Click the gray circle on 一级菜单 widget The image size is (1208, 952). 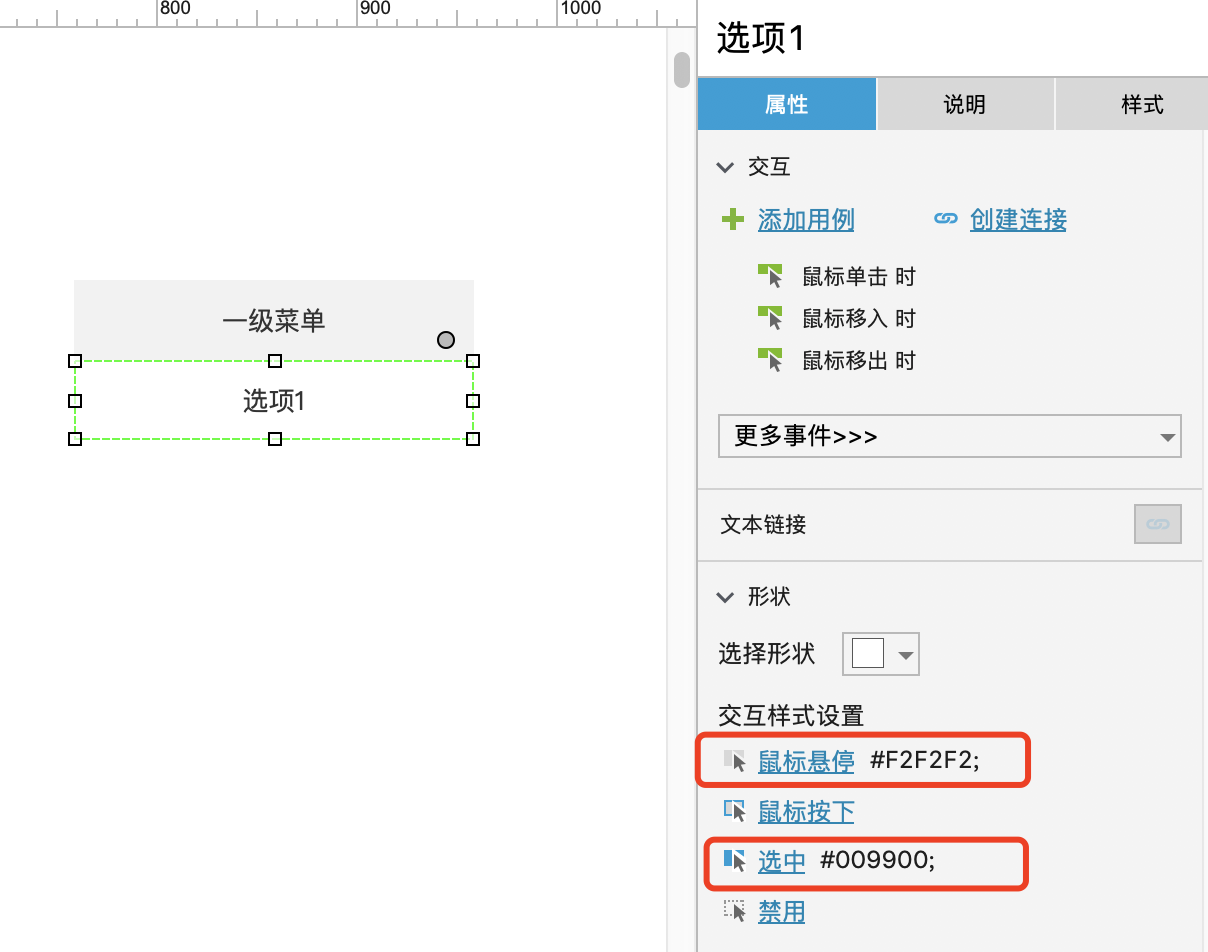point(446,340)
